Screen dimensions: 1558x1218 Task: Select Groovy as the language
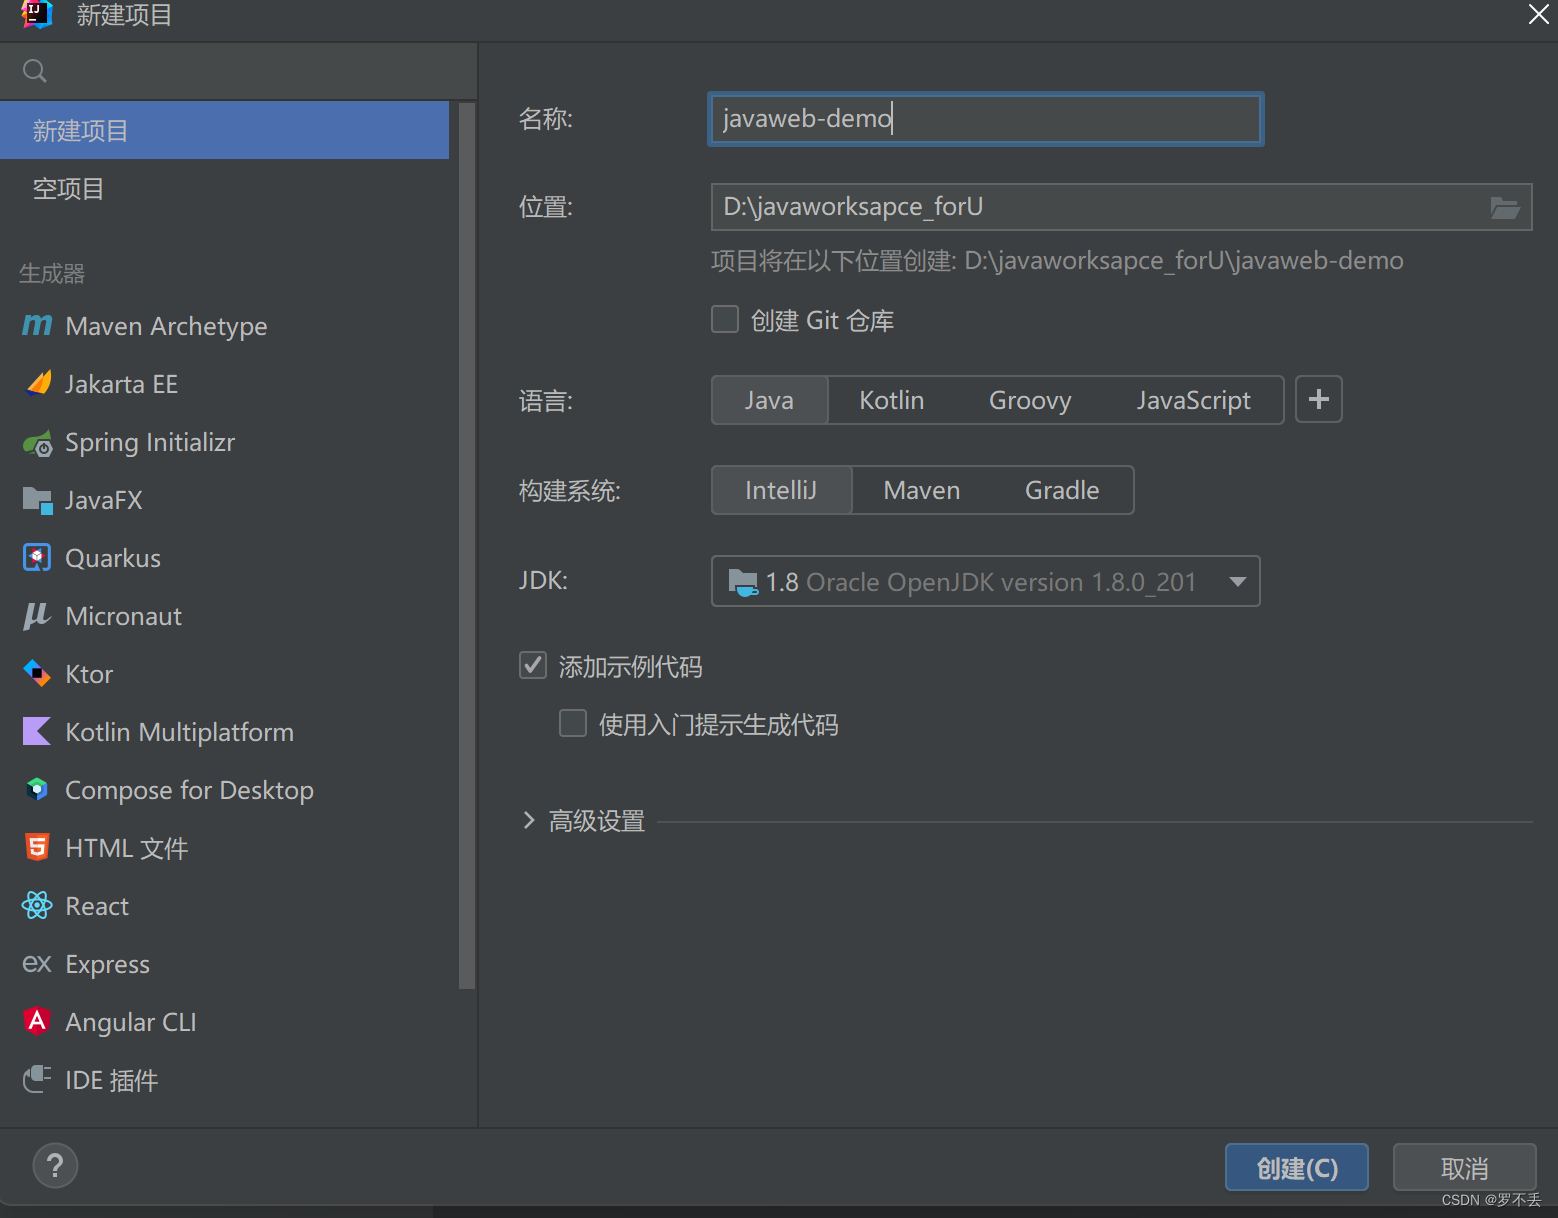point(1030,400)
